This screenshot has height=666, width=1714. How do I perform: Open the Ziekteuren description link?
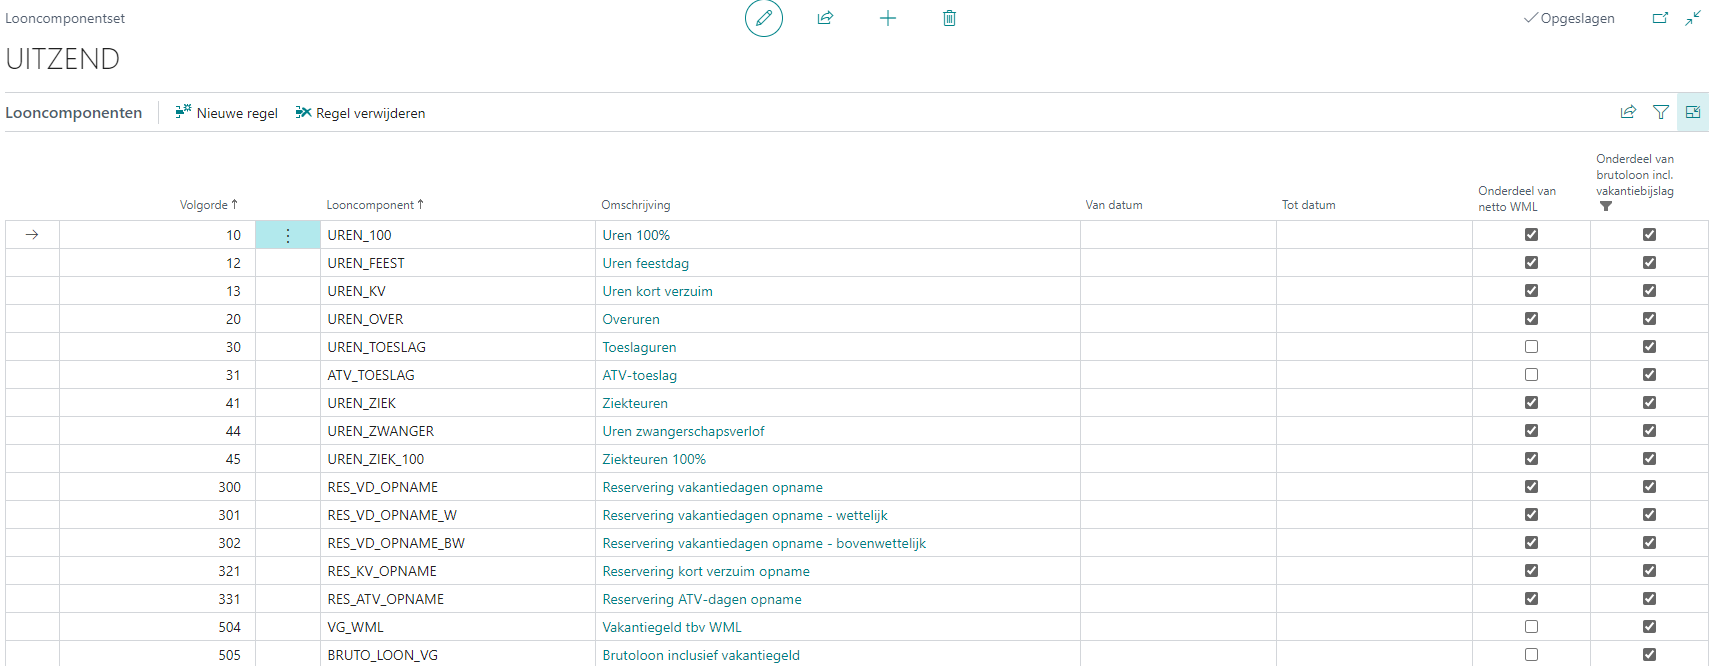pos(635,403)
